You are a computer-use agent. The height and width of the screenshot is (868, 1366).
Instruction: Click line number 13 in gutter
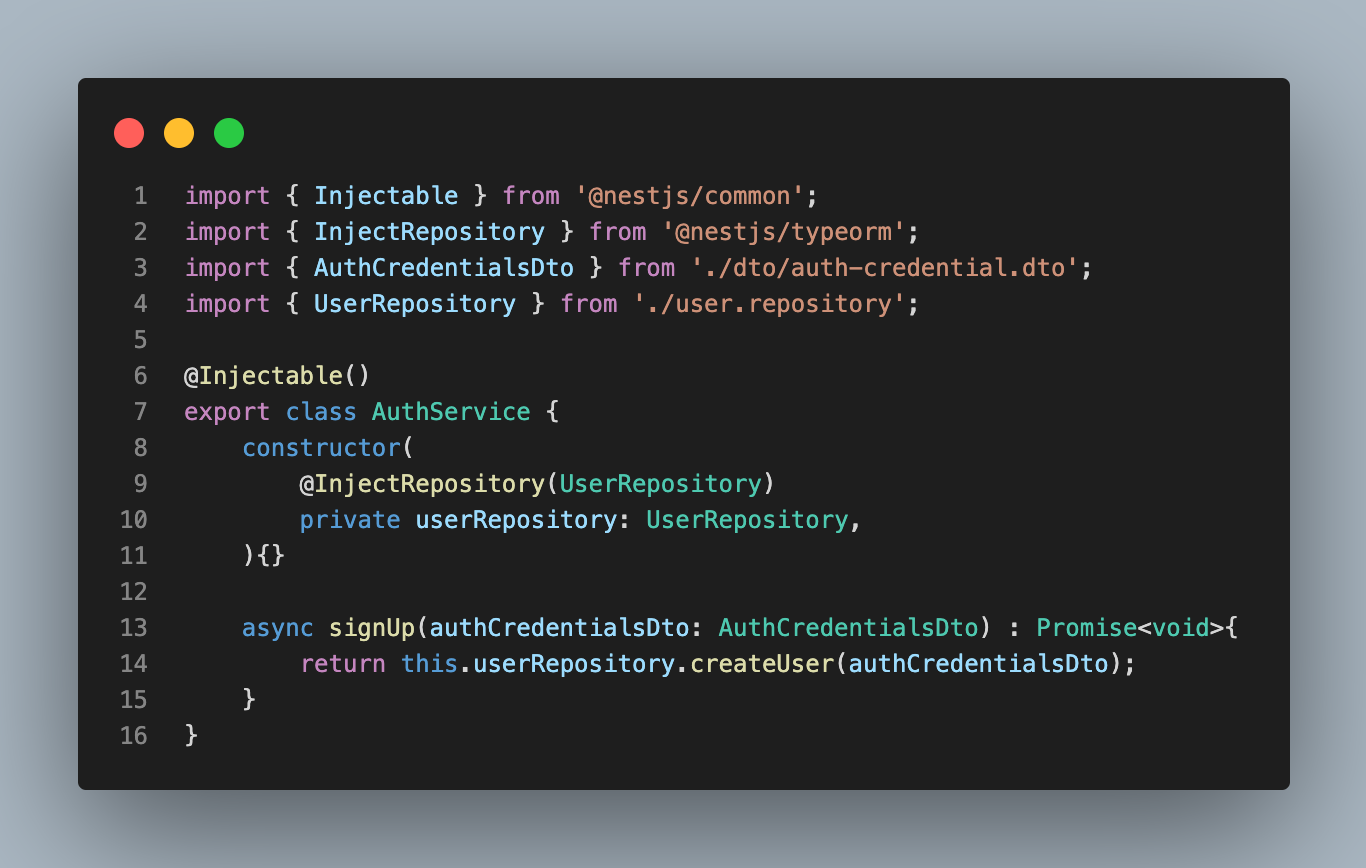[x=133, y=628]
